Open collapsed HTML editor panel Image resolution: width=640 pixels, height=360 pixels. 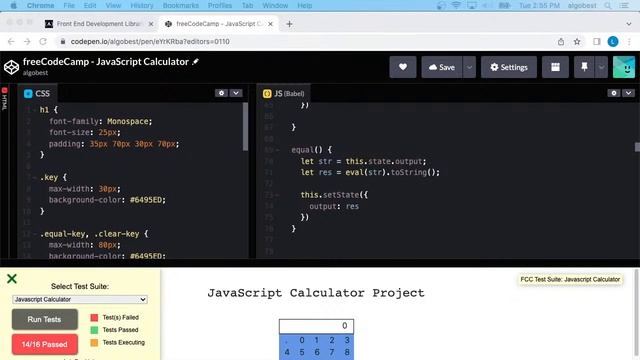click(4, 99)
